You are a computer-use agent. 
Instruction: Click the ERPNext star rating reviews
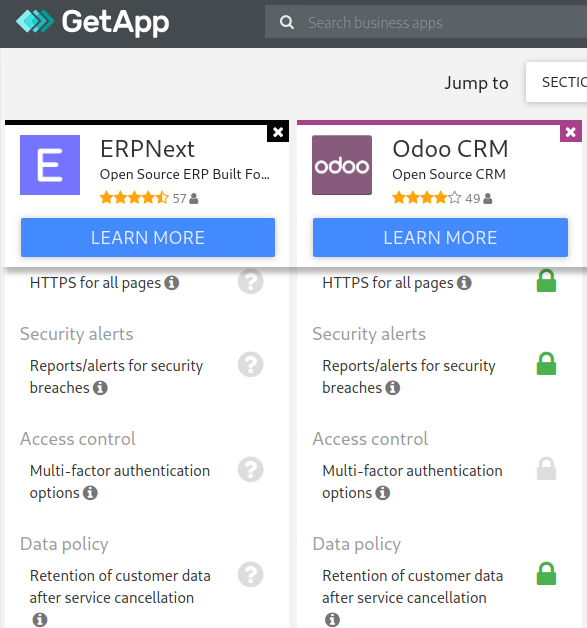tap(149, 198)
